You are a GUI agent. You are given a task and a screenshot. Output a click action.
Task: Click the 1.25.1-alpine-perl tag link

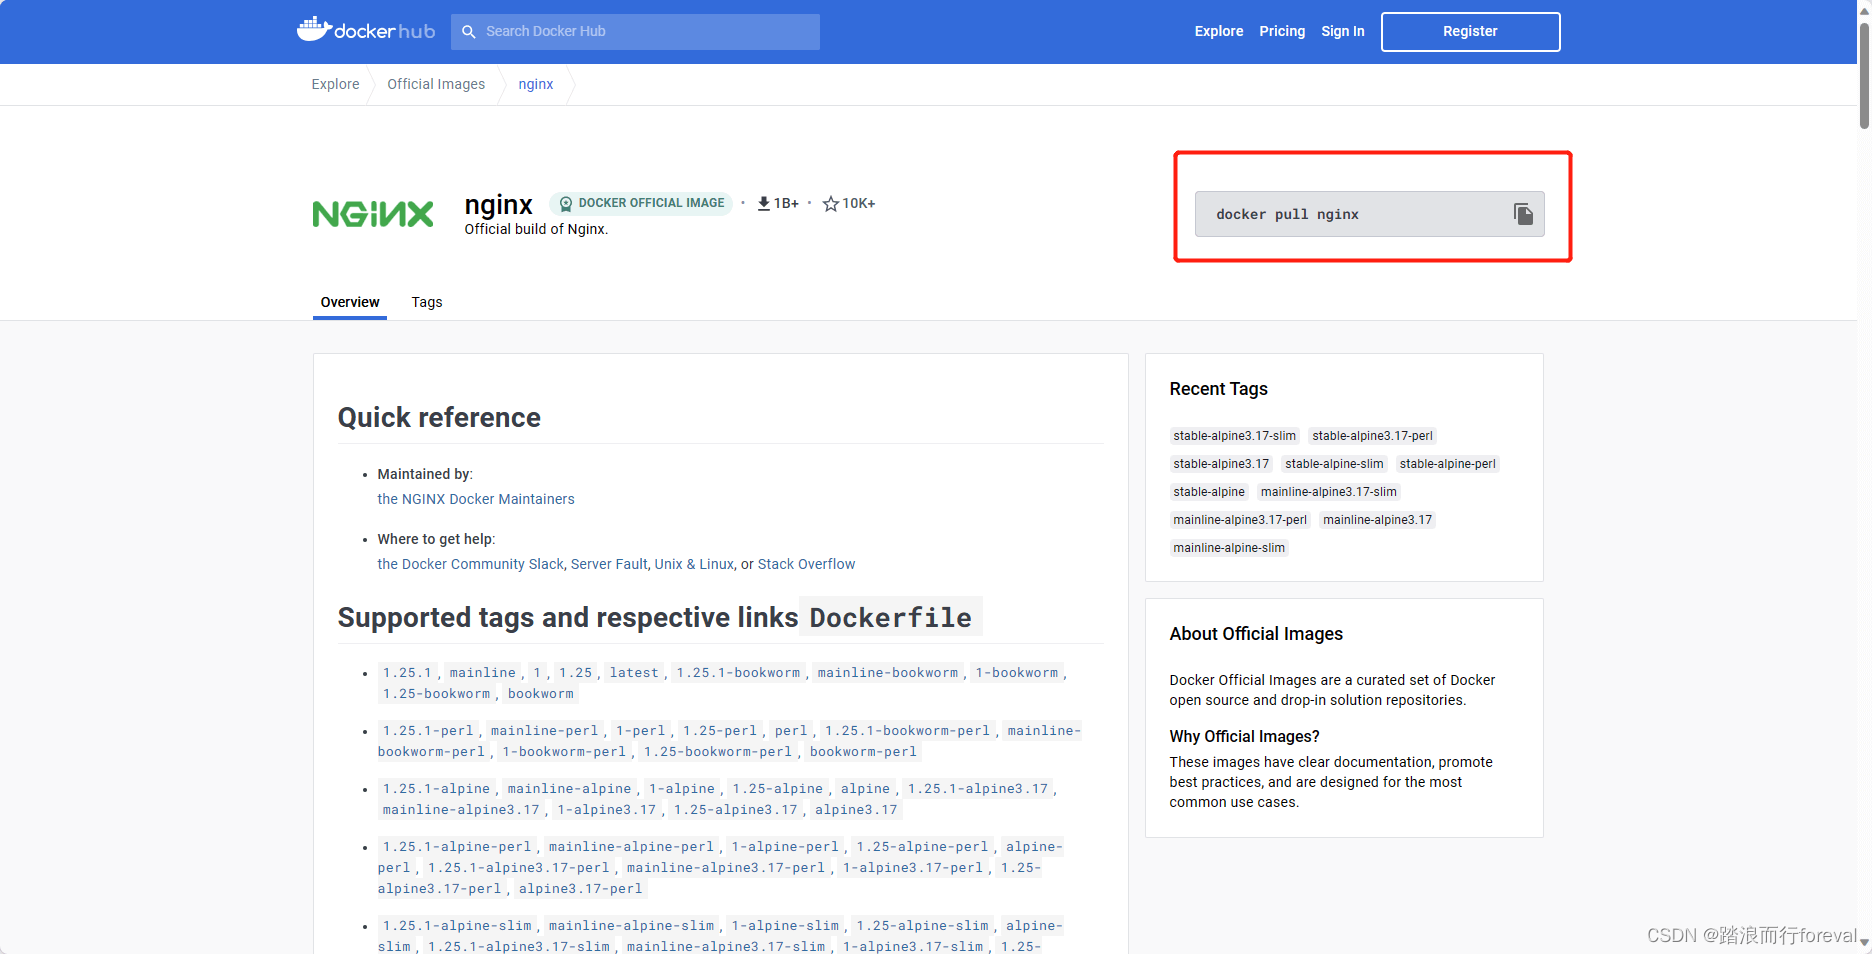pyautogui.click(x=457, y=847)
